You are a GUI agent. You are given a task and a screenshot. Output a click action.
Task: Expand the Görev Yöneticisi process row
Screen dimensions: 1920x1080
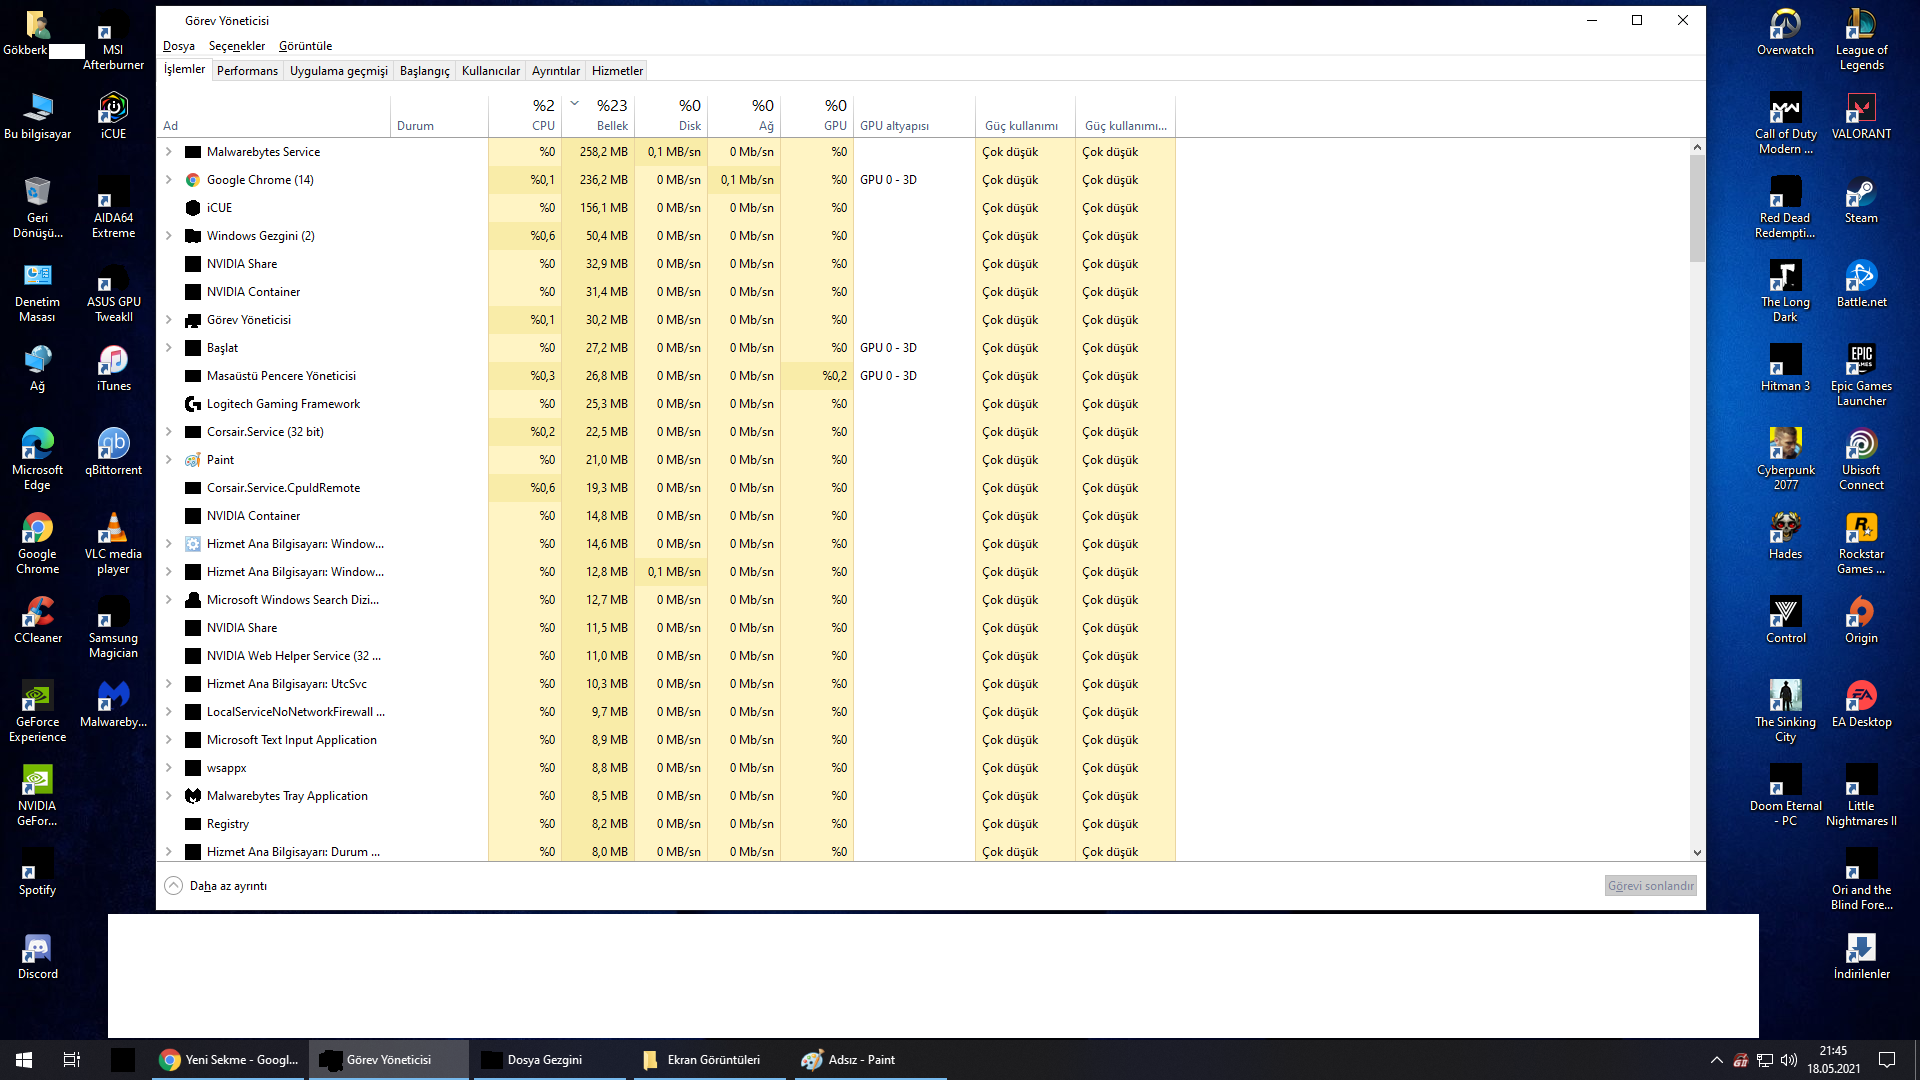pyautogui.click(x=169, y=320)
